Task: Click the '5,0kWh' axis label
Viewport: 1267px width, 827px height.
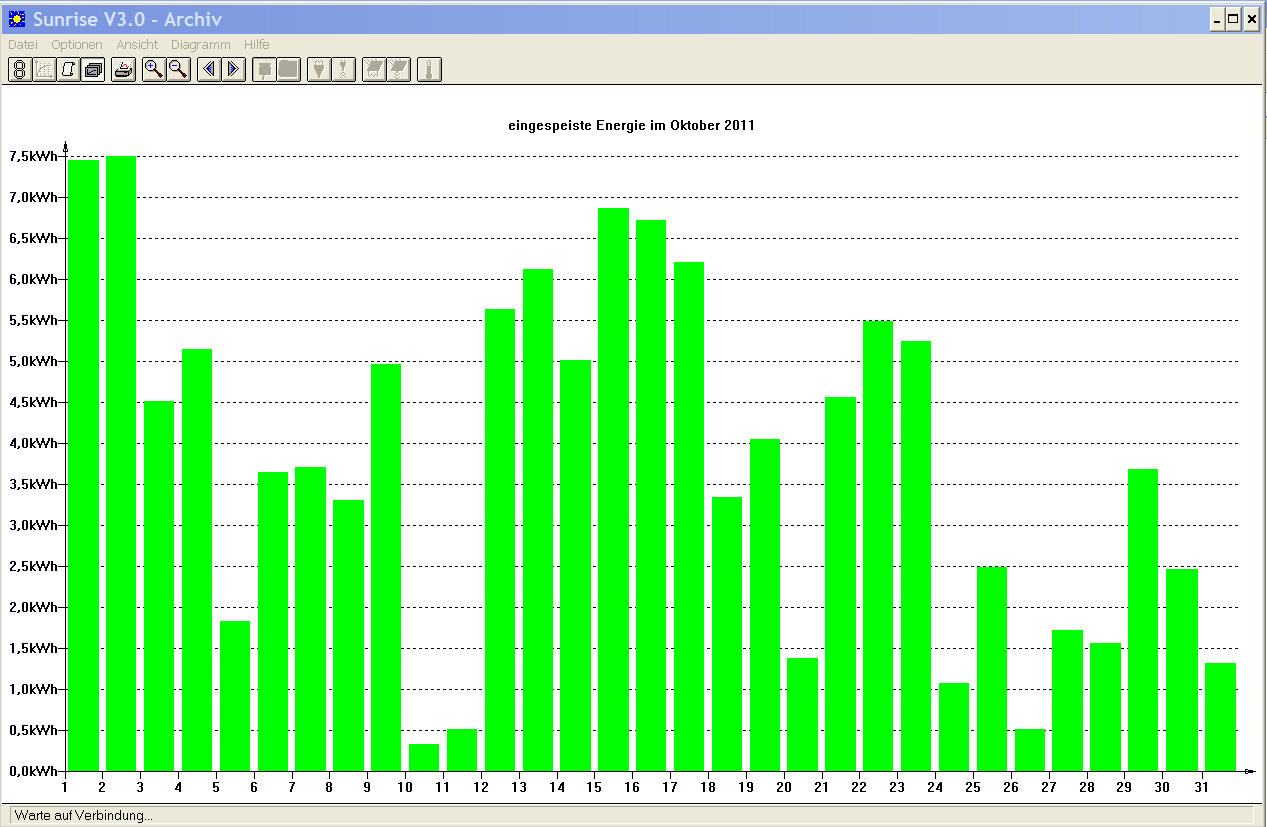Action: click(34, 361)
